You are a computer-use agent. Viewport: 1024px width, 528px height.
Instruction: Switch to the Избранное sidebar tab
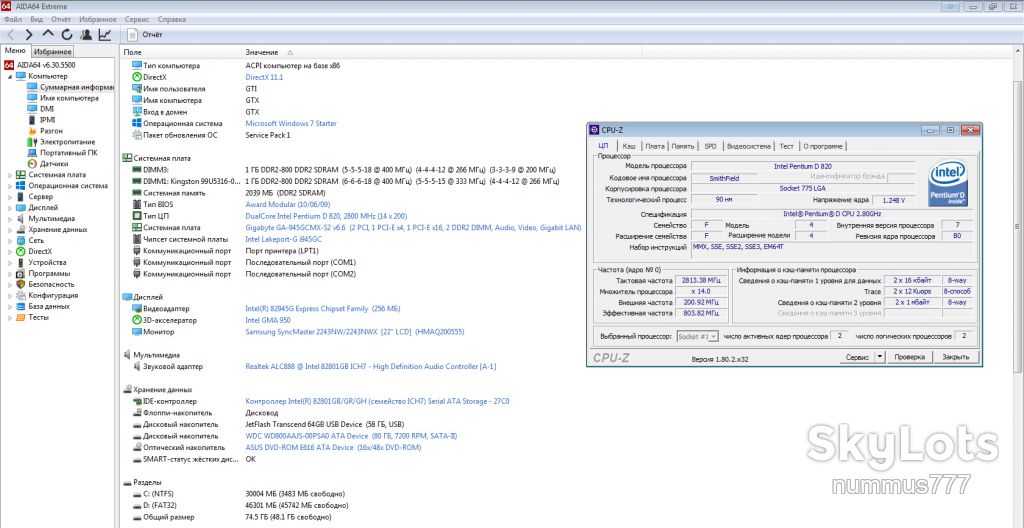coord(53,52)
